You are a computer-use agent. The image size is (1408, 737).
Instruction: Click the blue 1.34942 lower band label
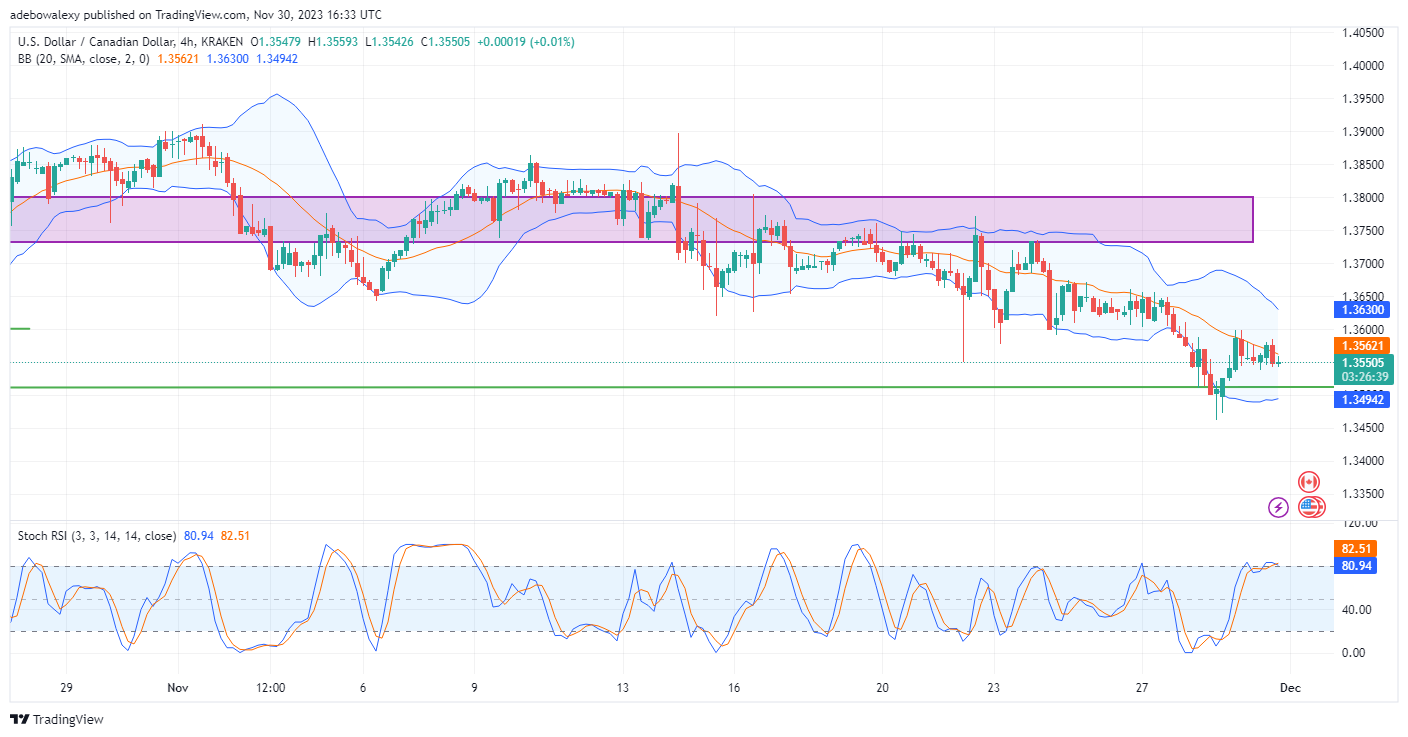[x=1364, y=399]
